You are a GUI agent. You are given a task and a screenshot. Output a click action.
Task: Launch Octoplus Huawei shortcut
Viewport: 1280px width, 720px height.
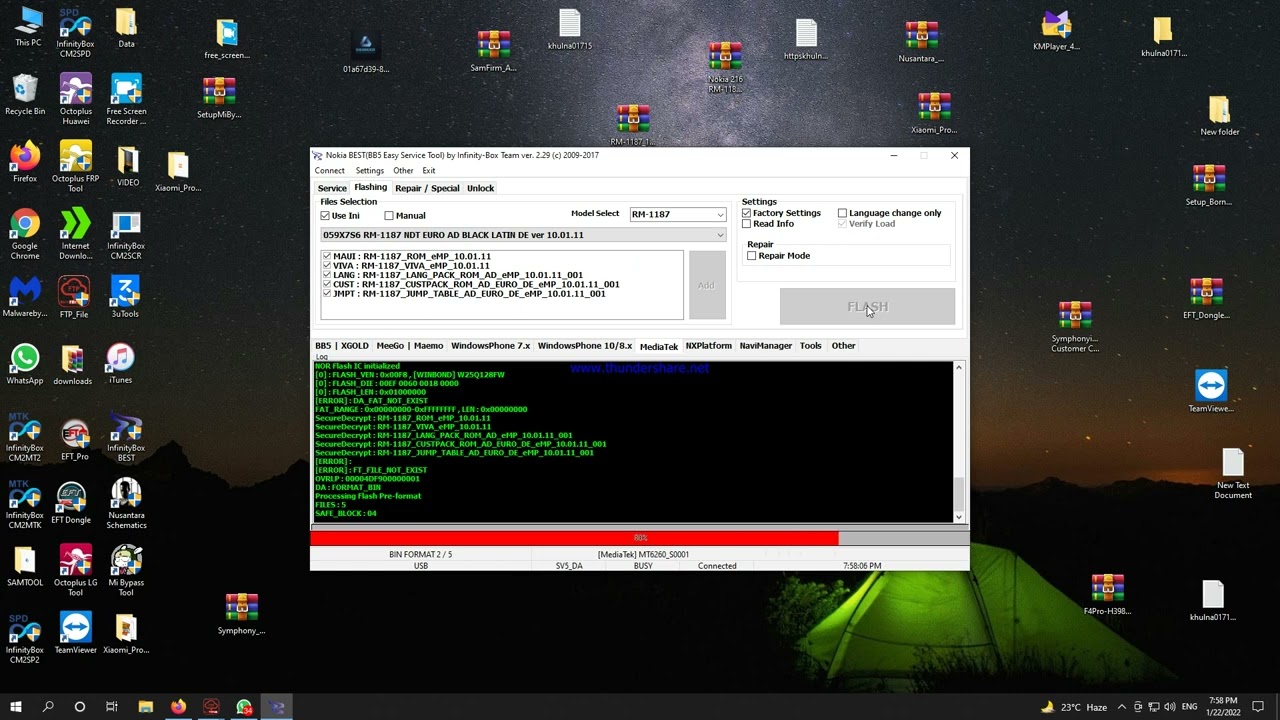click(x=76, y=99)
